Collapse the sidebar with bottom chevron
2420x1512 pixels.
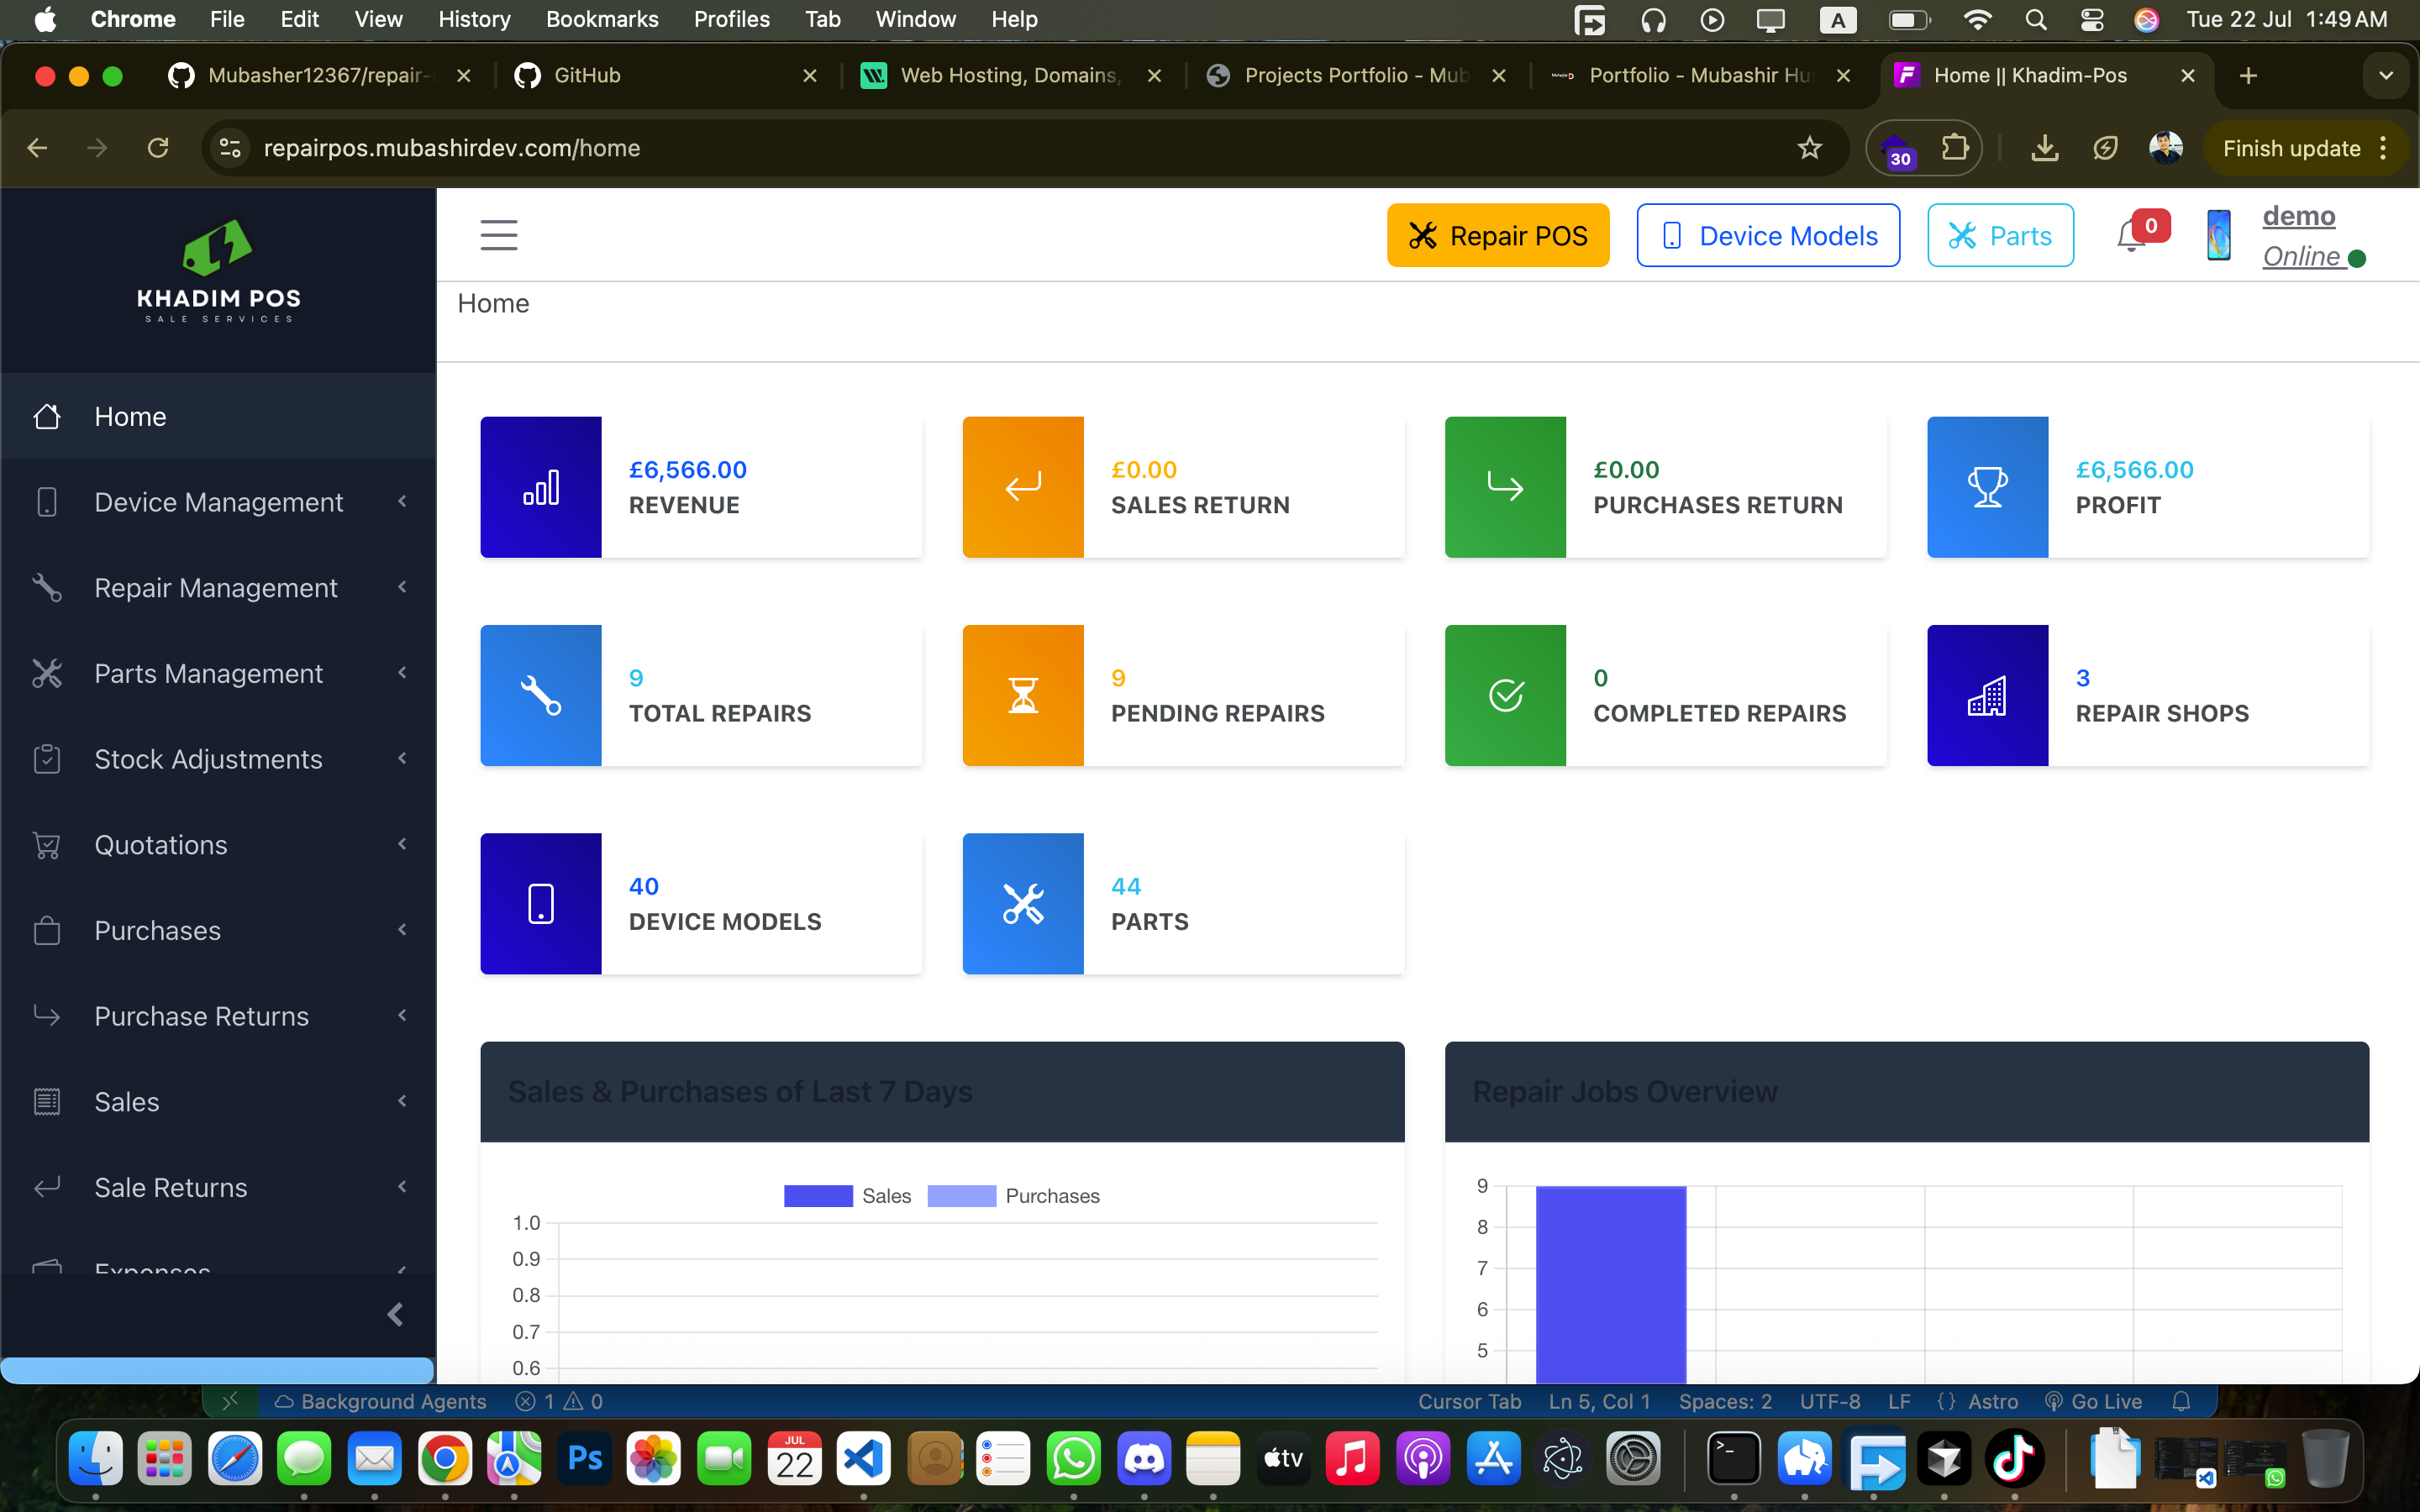pos(395,1314)
